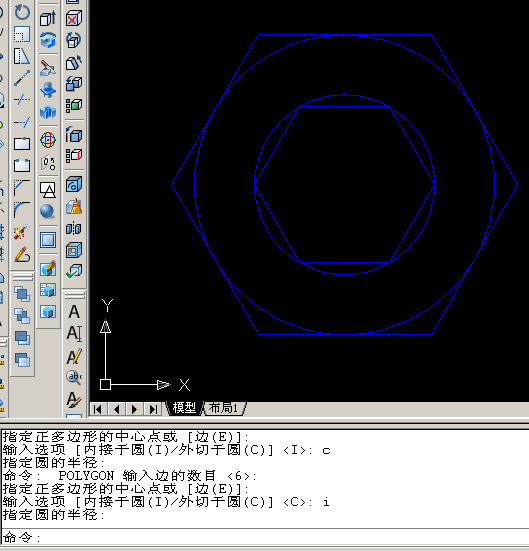Choose the Stretch modify tool

[22, 56]
